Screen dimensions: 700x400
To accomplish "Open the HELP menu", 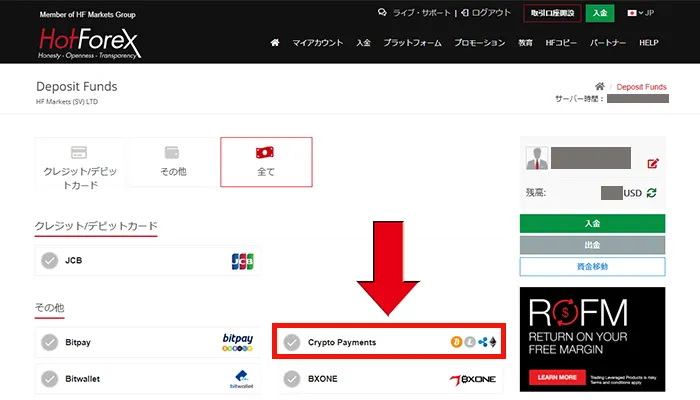I will click(649, 43).
